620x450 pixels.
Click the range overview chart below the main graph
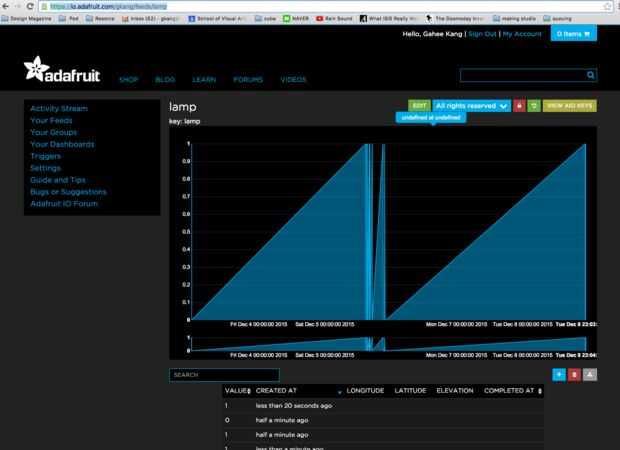pyautogui.click(x=388, y=343)
